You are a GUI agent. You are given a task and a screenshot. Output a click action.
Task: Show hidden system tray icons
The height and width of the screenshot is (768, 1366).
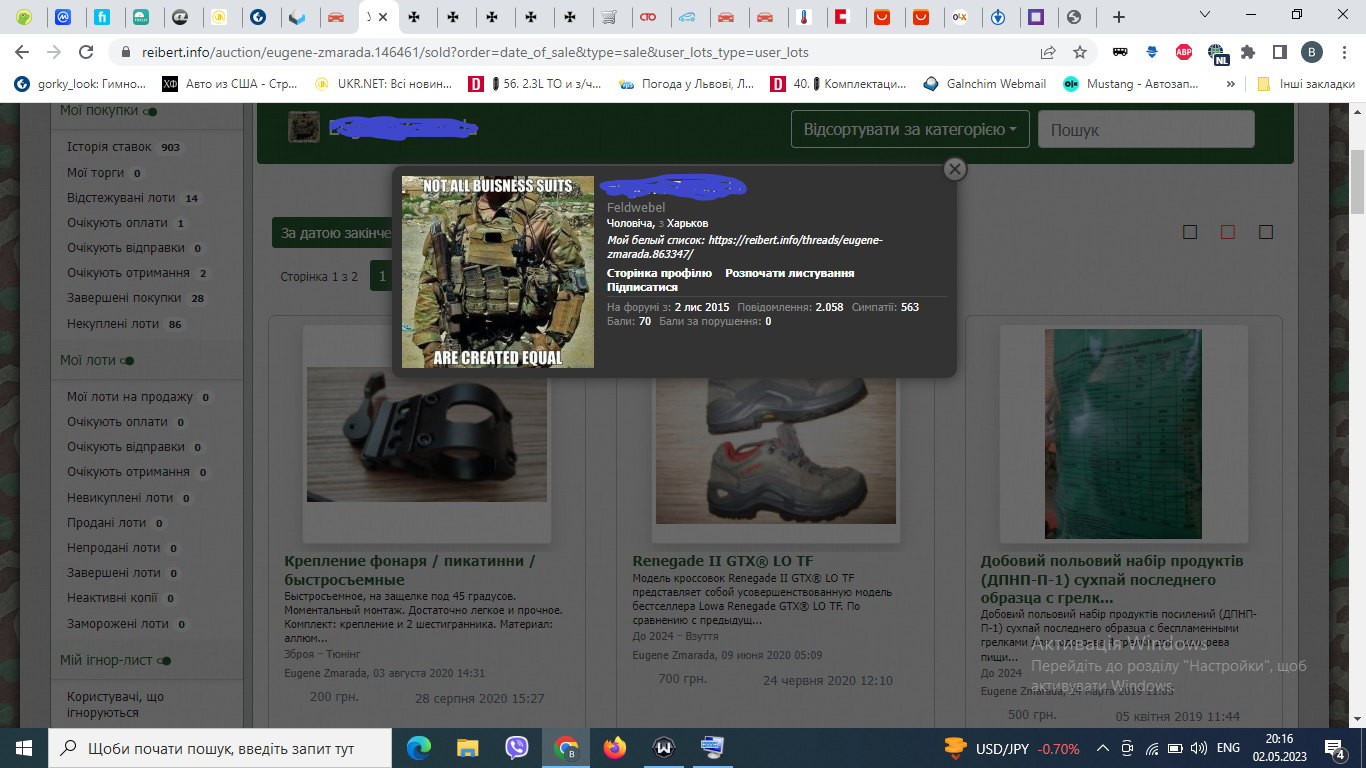[x=1103, y=747]
